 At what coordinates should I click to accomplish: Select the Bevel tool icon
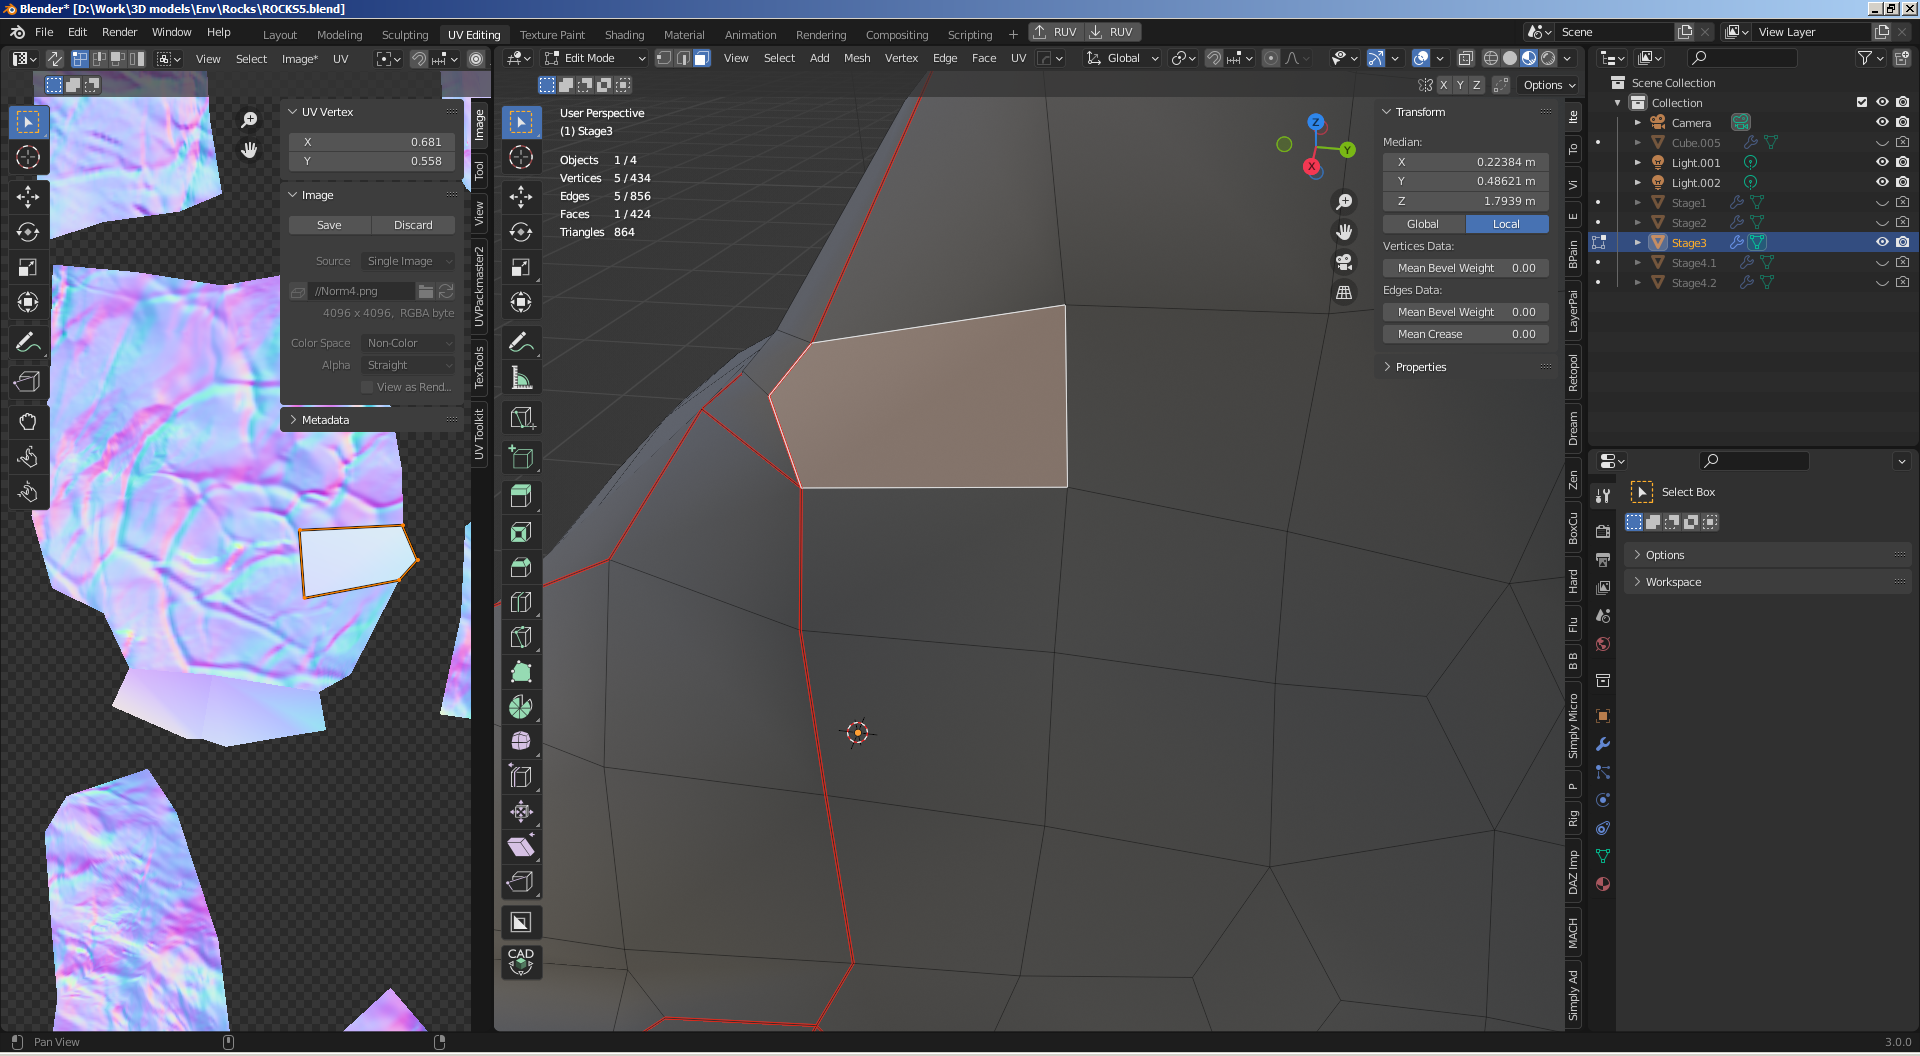(521, 568)
